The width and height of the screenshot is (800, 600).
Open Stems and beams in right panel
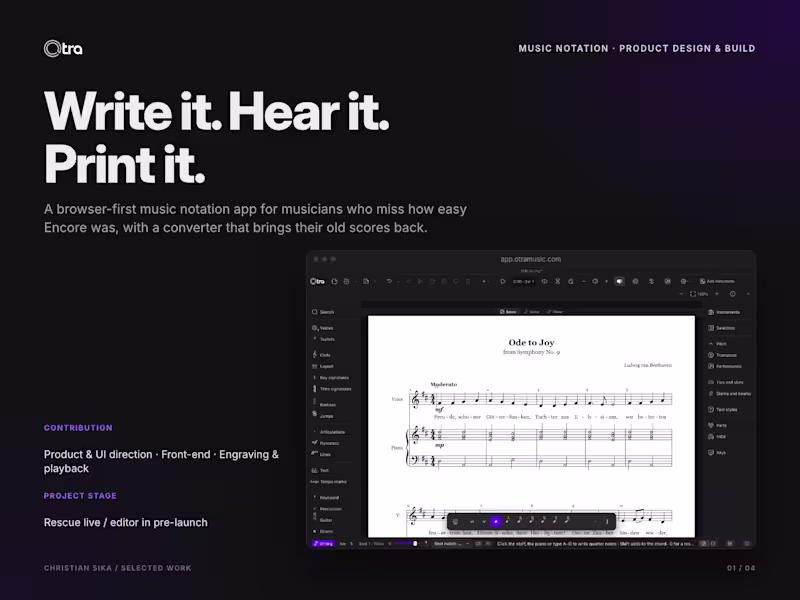point(730,393)
